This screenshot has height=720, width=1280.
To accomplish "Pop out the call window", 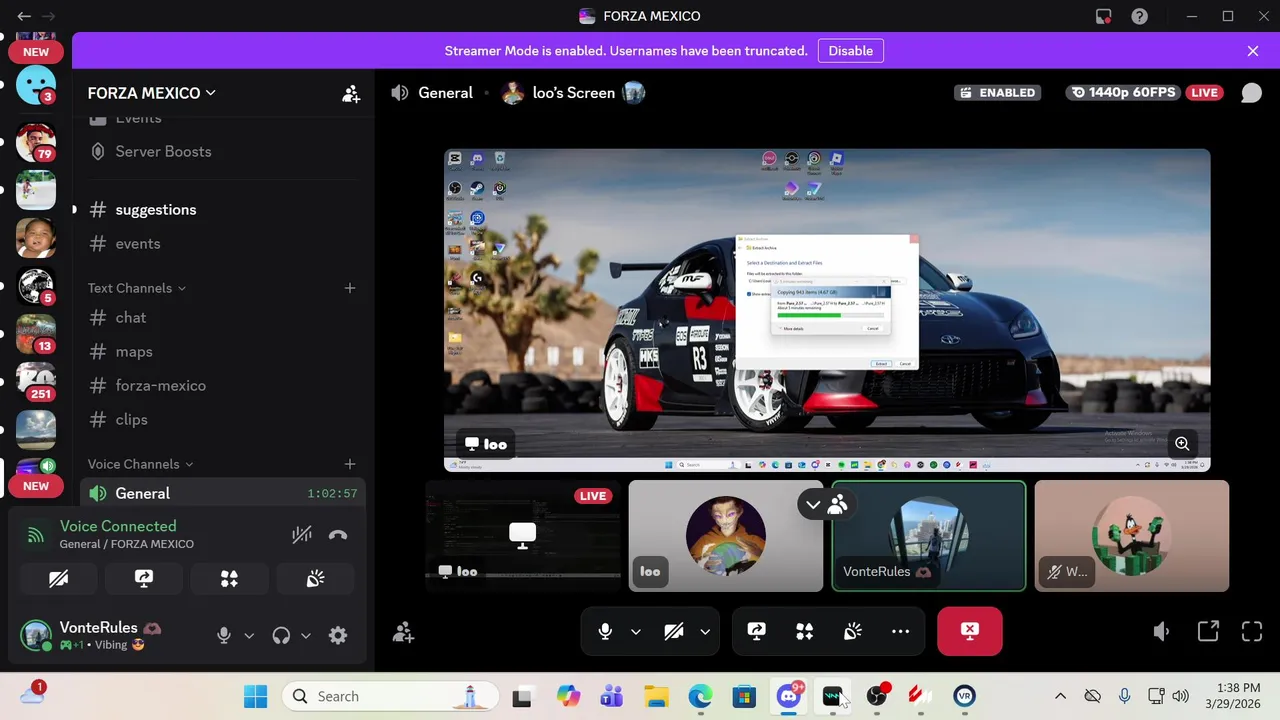I will (1208, 632).
